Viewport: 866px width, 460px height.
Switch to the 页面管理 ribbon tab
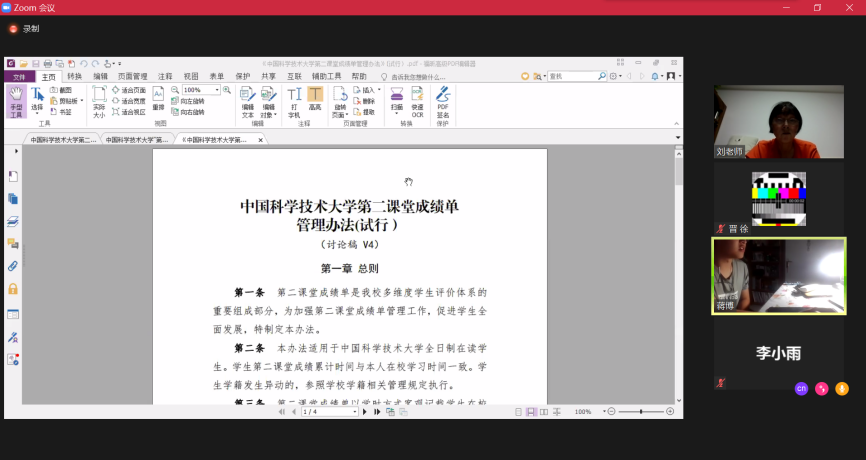click(133, 76)
